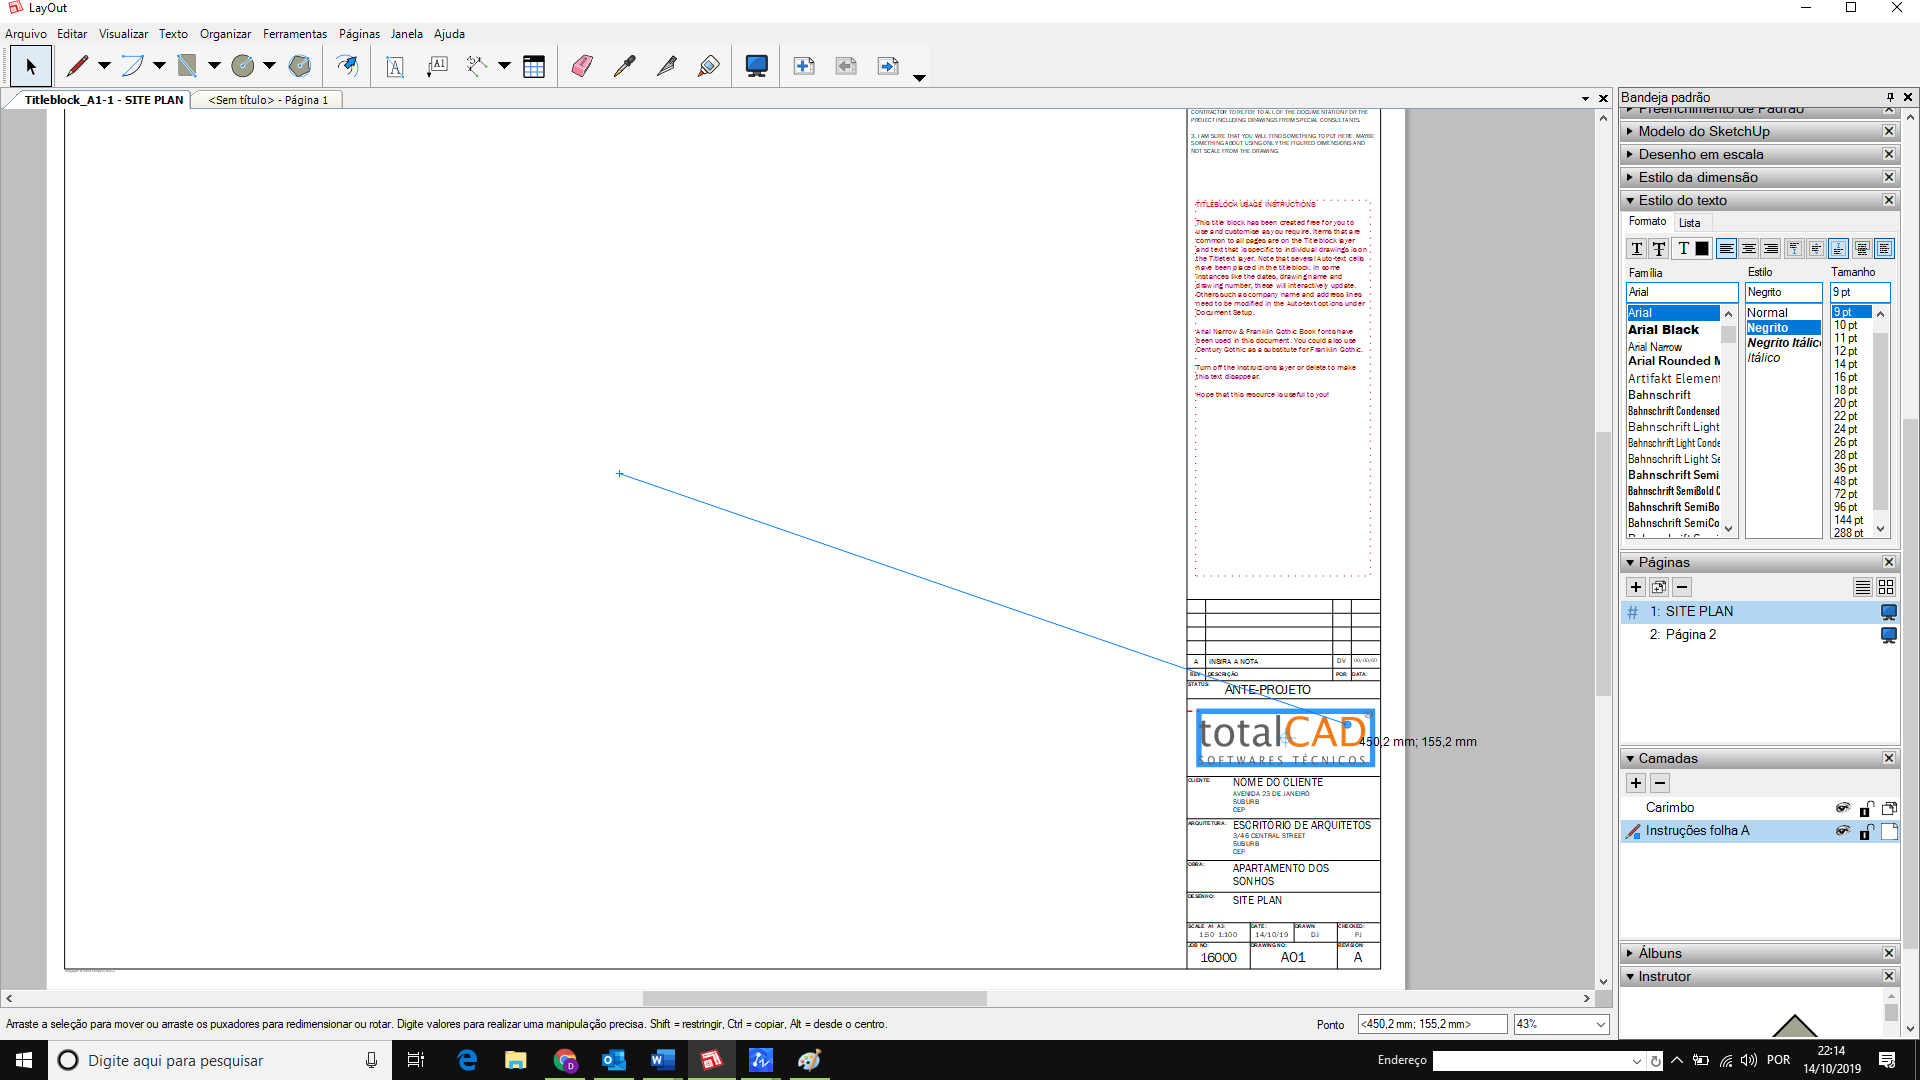Pick the pink Eraser tool

(582, 66)
